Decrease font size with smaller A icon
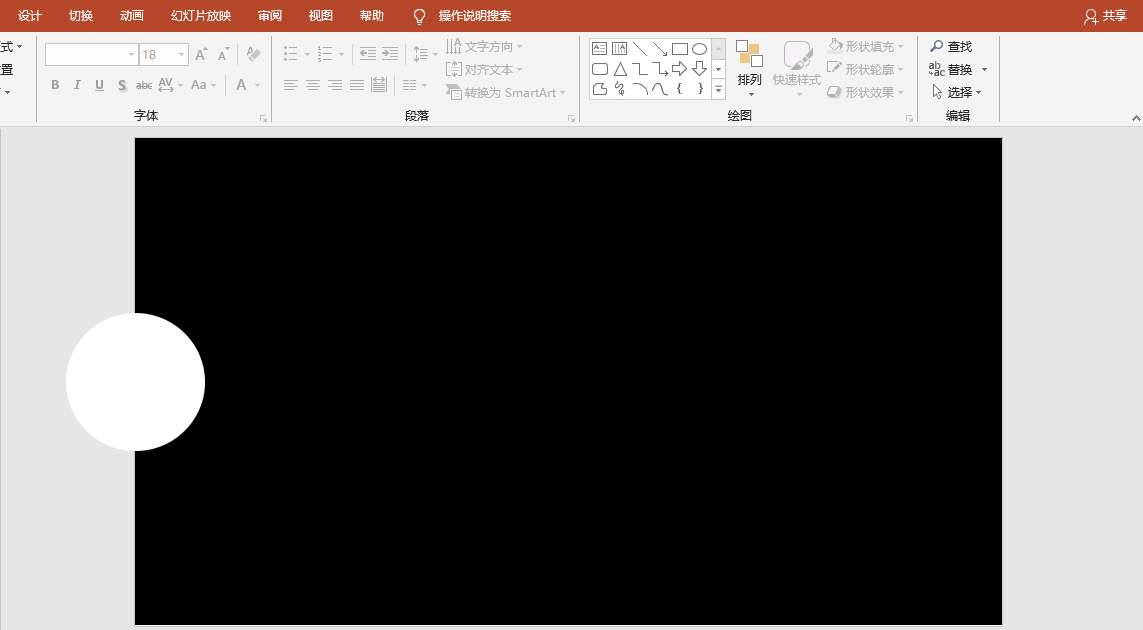 click(224, 54)
